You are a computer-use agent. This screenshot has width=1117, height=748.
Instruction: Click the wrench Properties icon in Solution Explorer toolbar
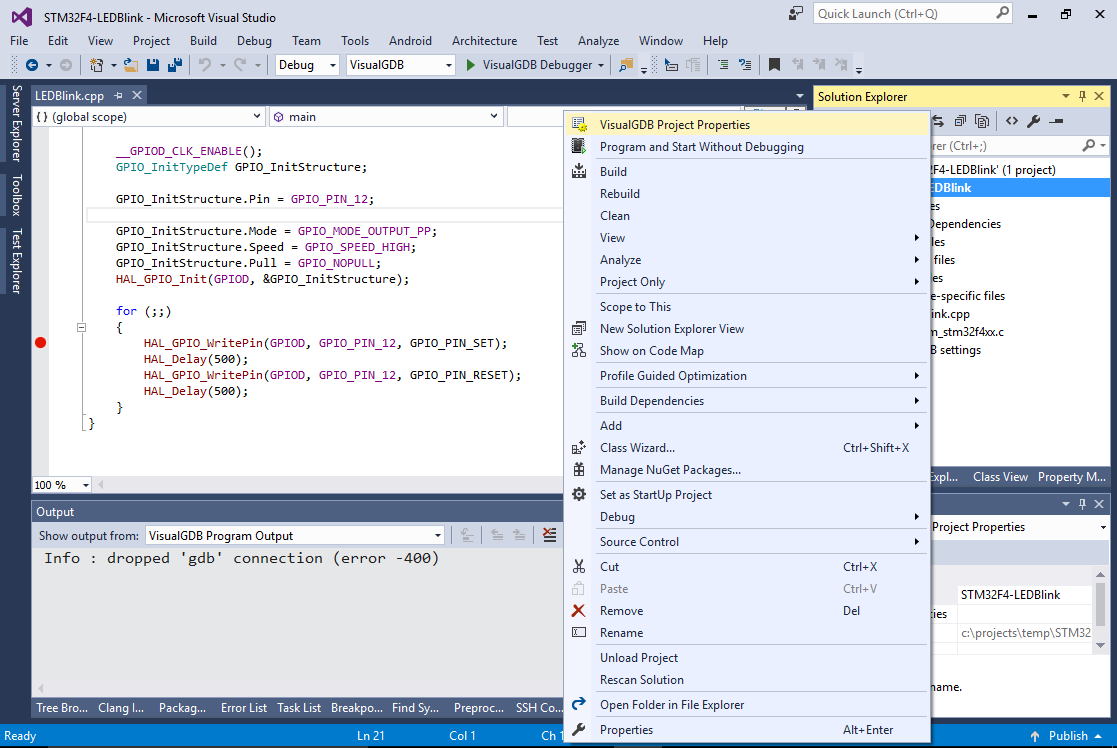coord(1034,121)
